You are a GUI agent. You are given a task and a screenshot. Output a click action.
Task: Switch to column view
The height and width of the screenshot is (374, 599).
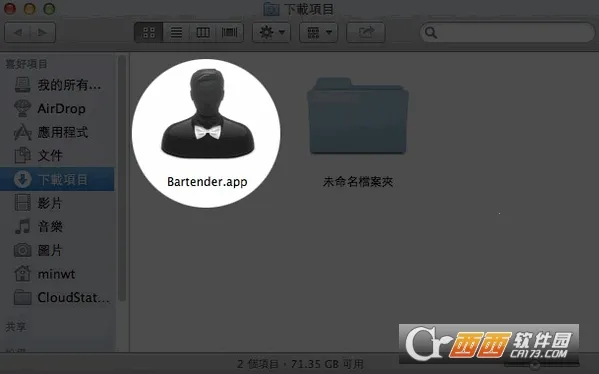coord(203,32)
